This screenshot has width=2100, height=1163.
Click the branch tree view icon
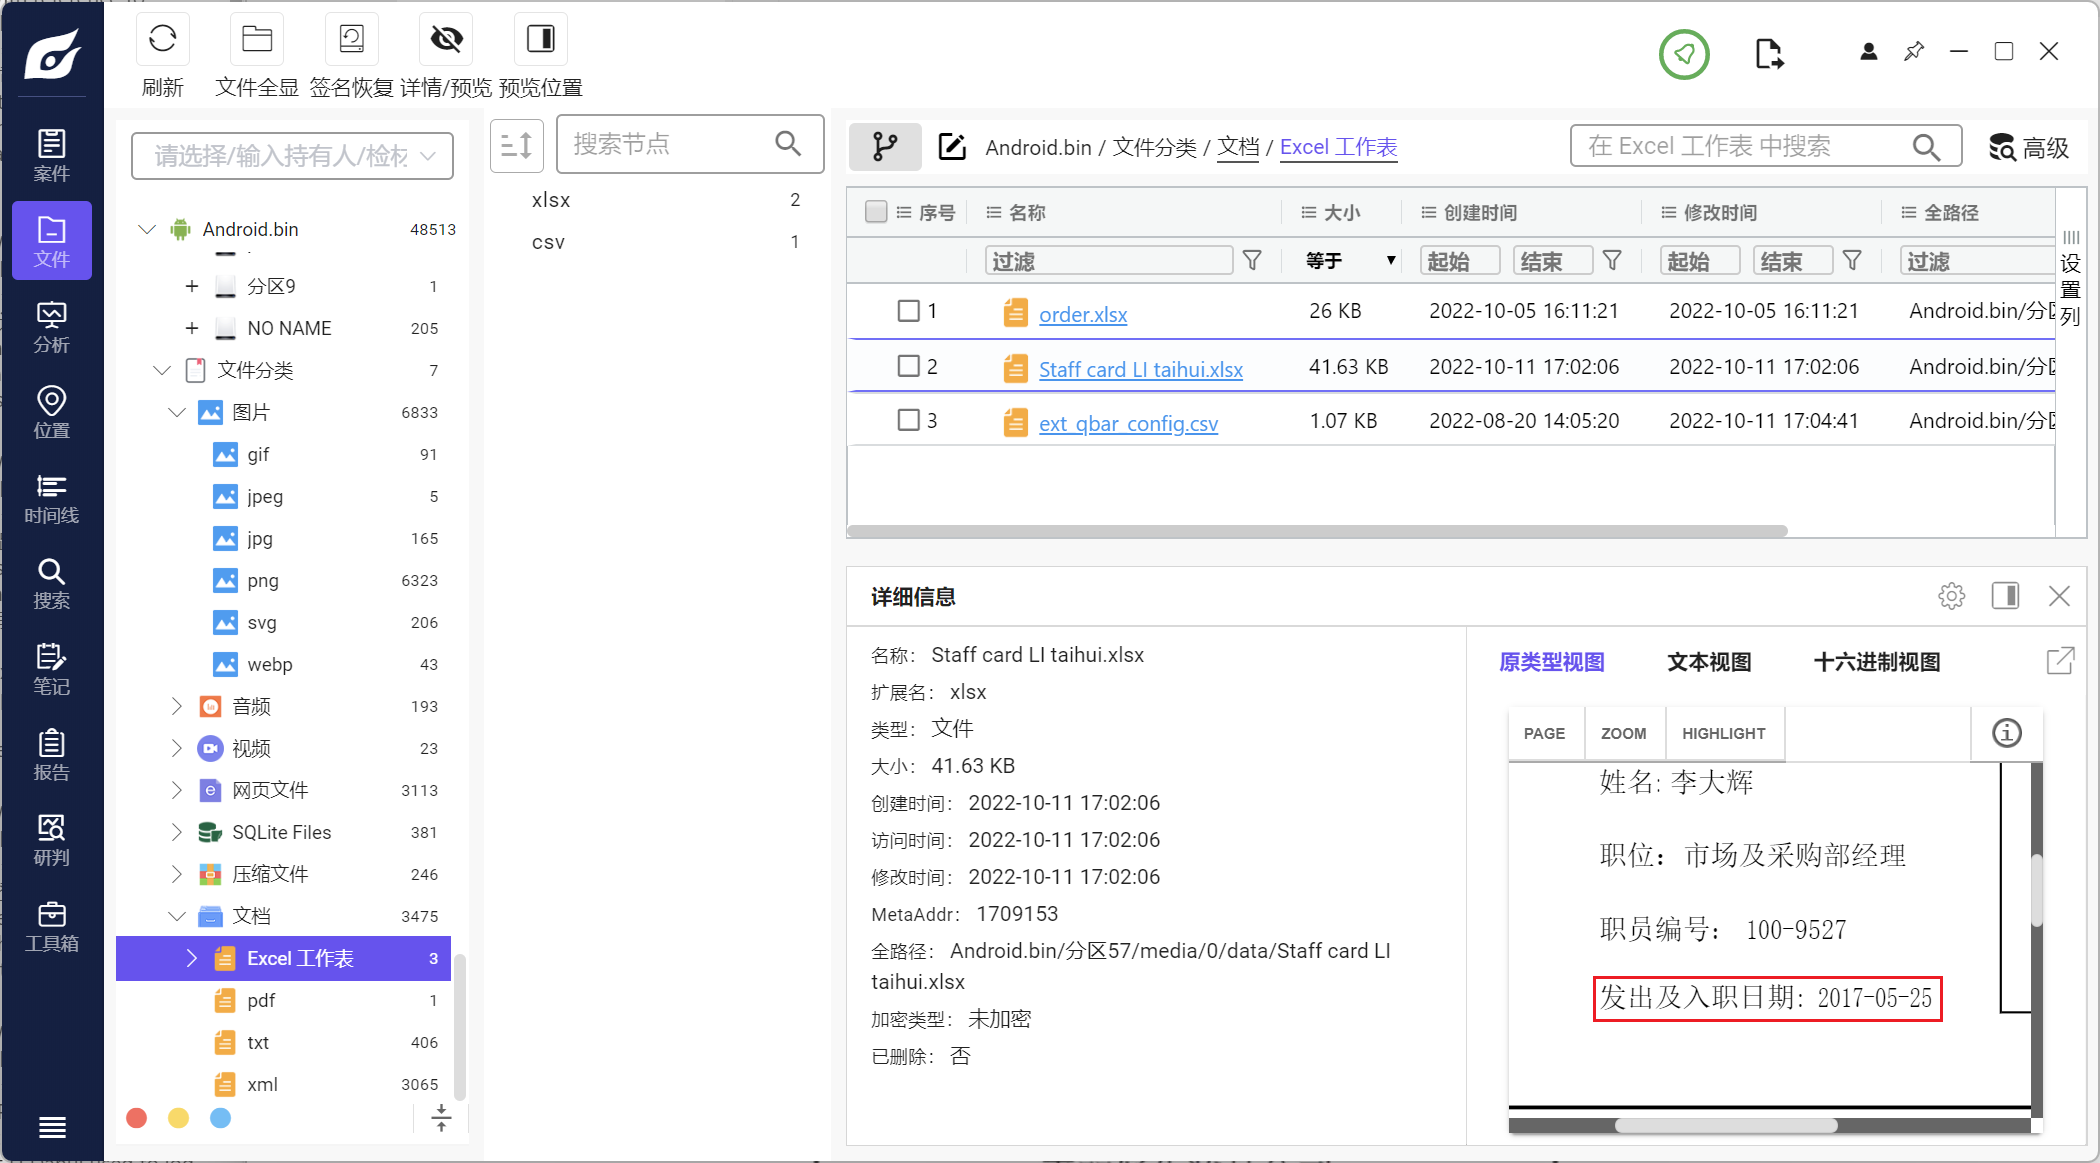[x=885, y=147]
